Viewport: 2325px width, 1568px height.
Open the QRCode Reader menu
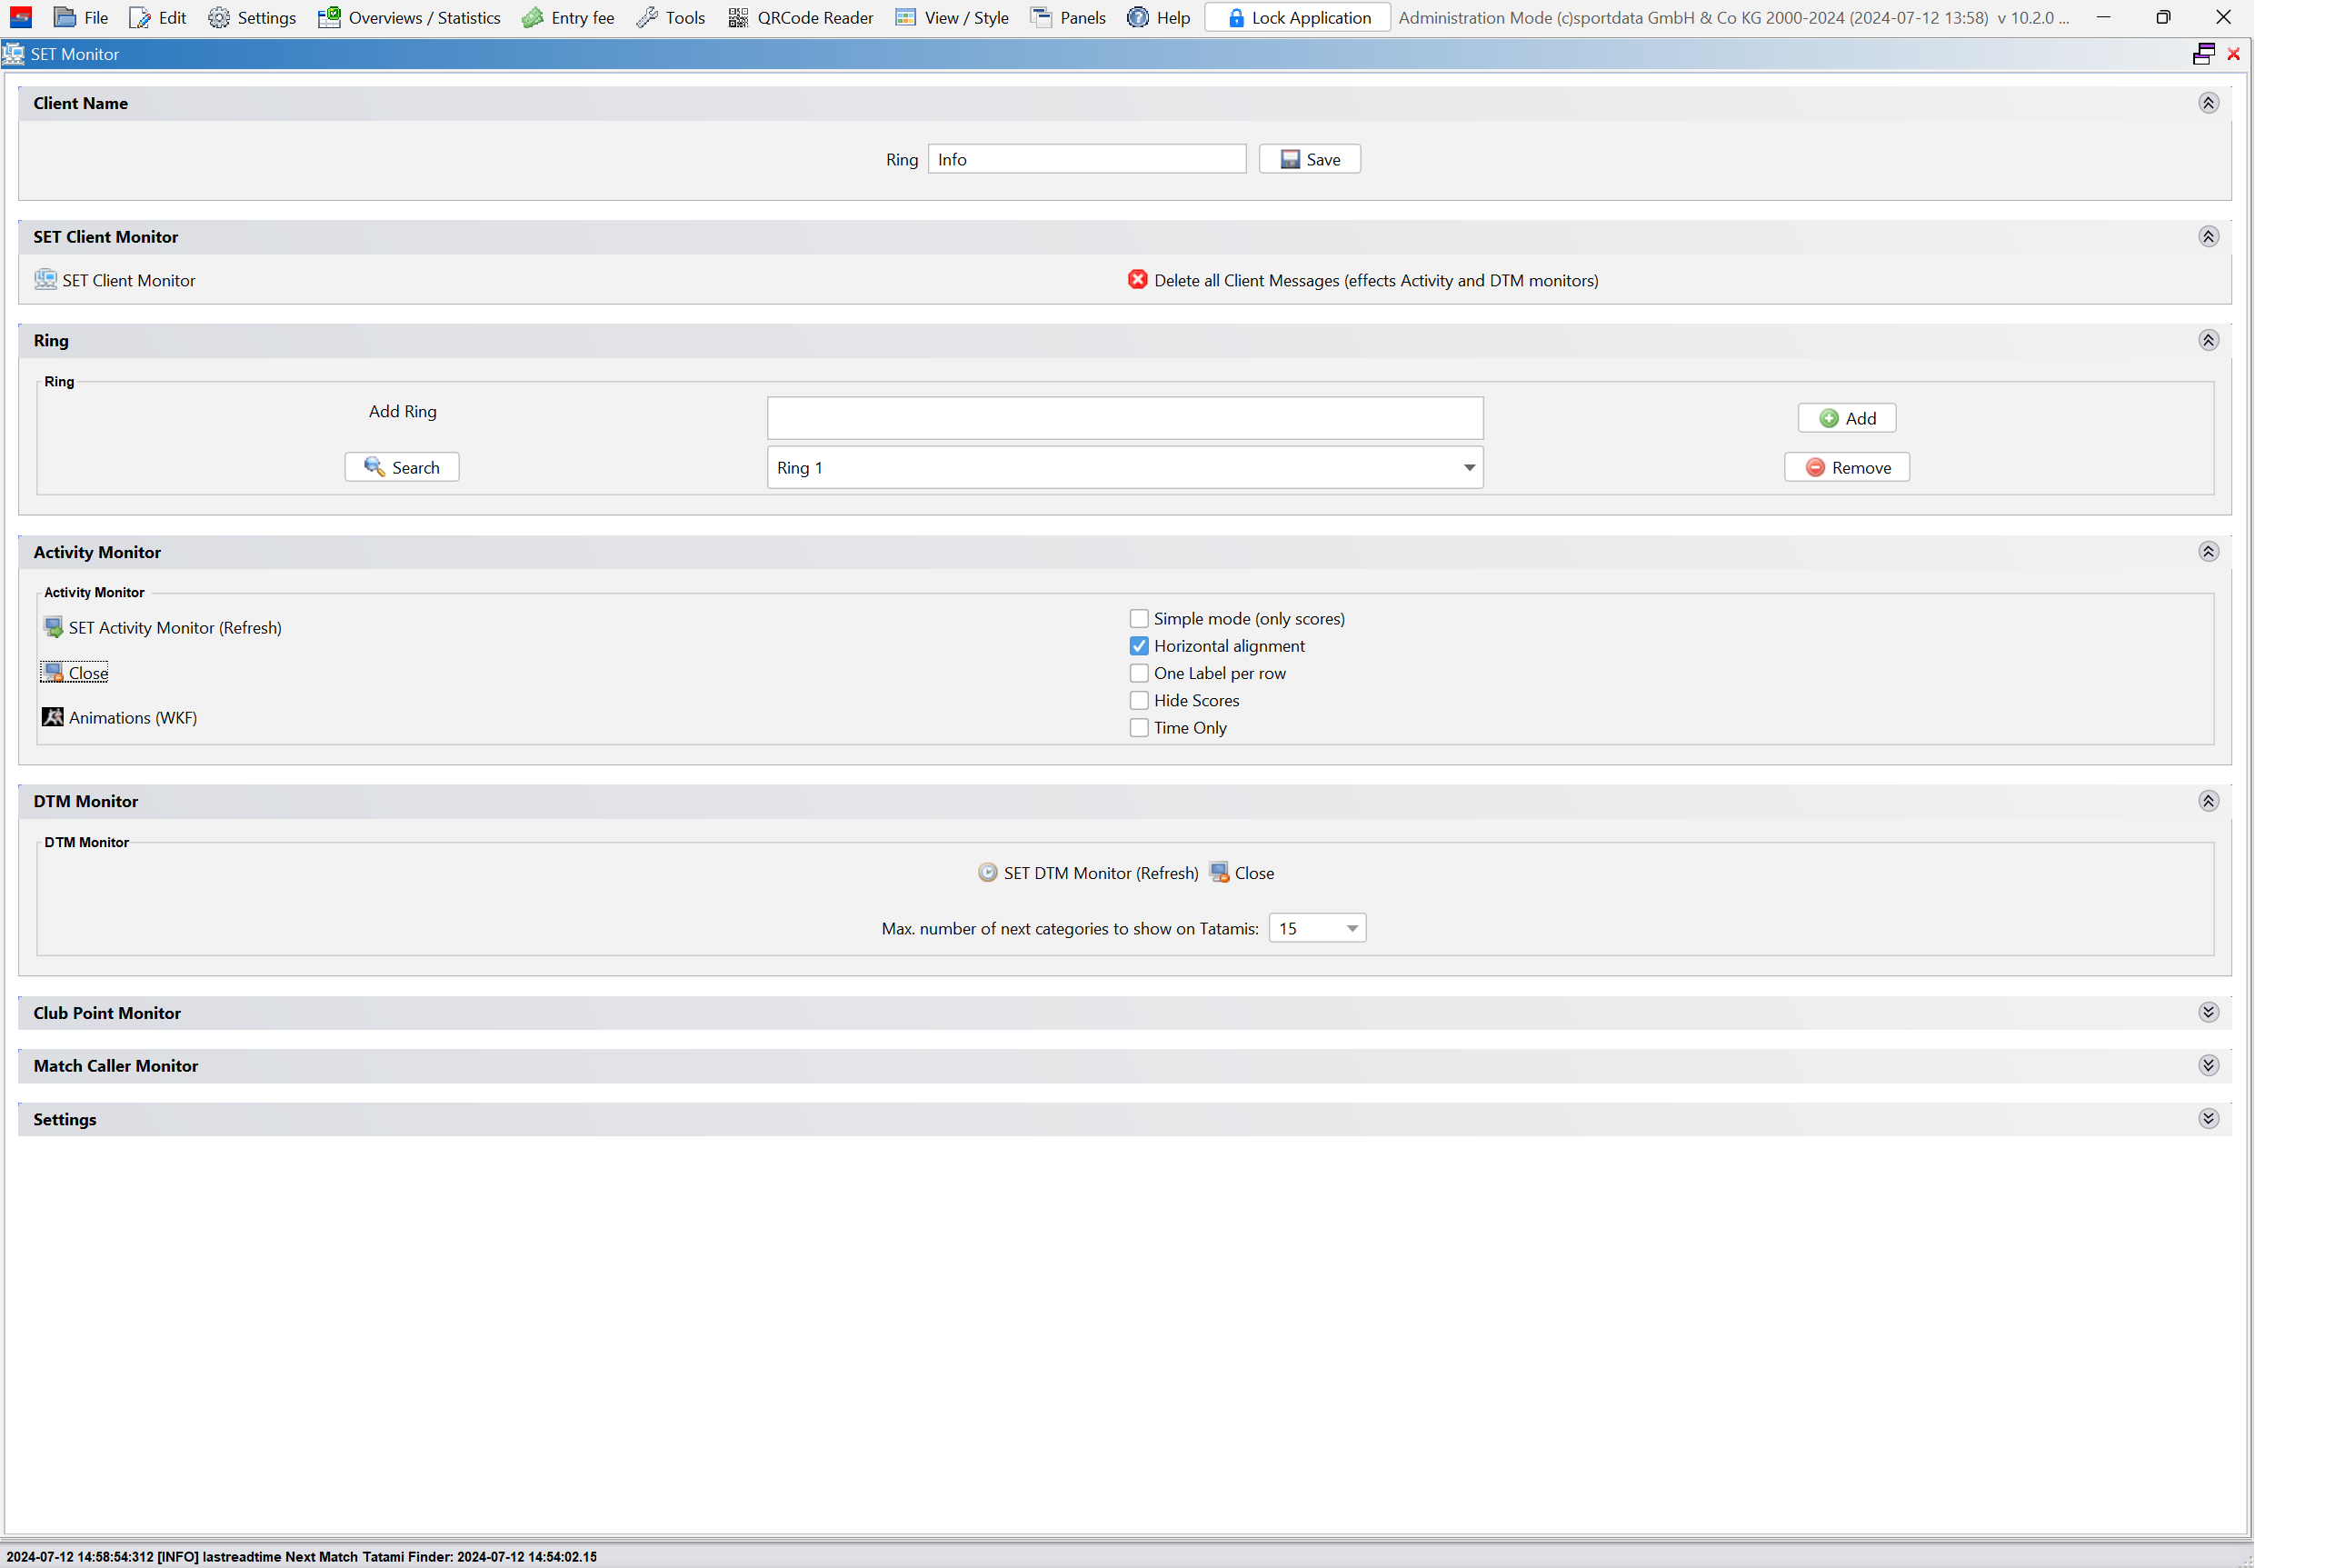(800, 18)
